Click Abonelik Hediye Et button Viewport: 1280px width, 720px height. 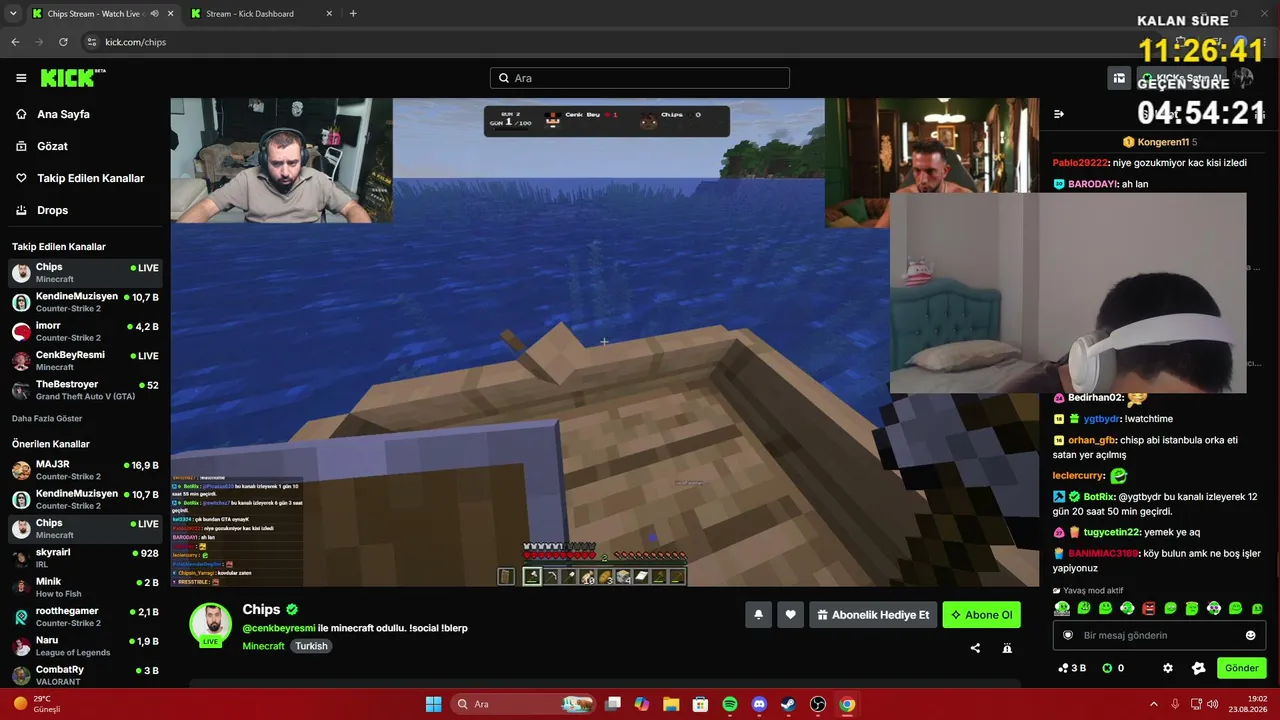[x=873, y=615]
